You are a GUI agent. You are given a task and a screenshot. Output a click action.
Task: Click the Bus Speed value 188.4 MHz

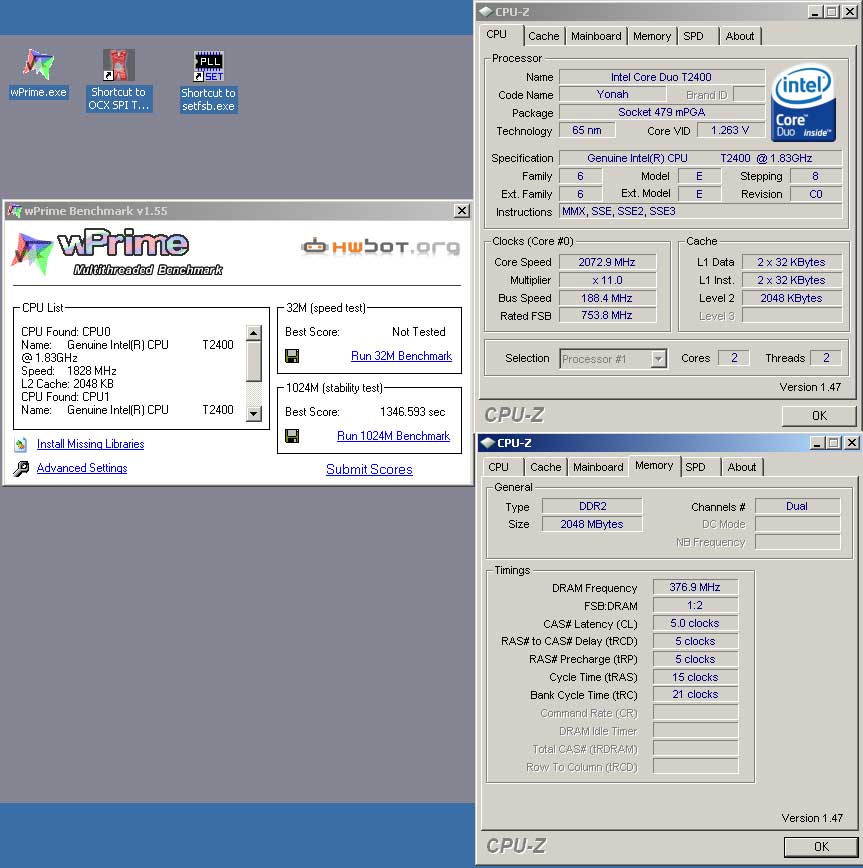coord(607,298)
